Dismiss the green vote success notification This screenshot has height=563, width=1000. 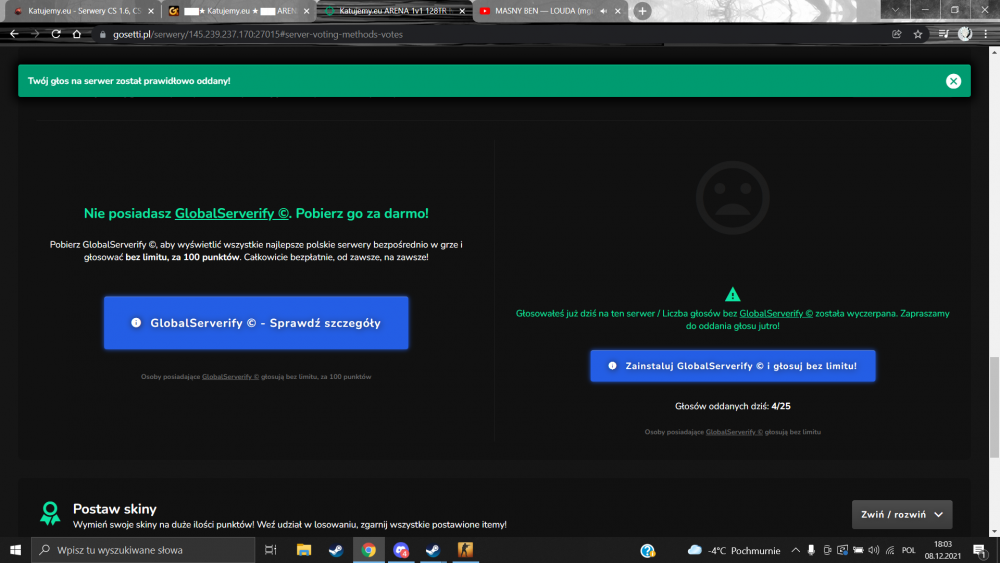[953, 81]
